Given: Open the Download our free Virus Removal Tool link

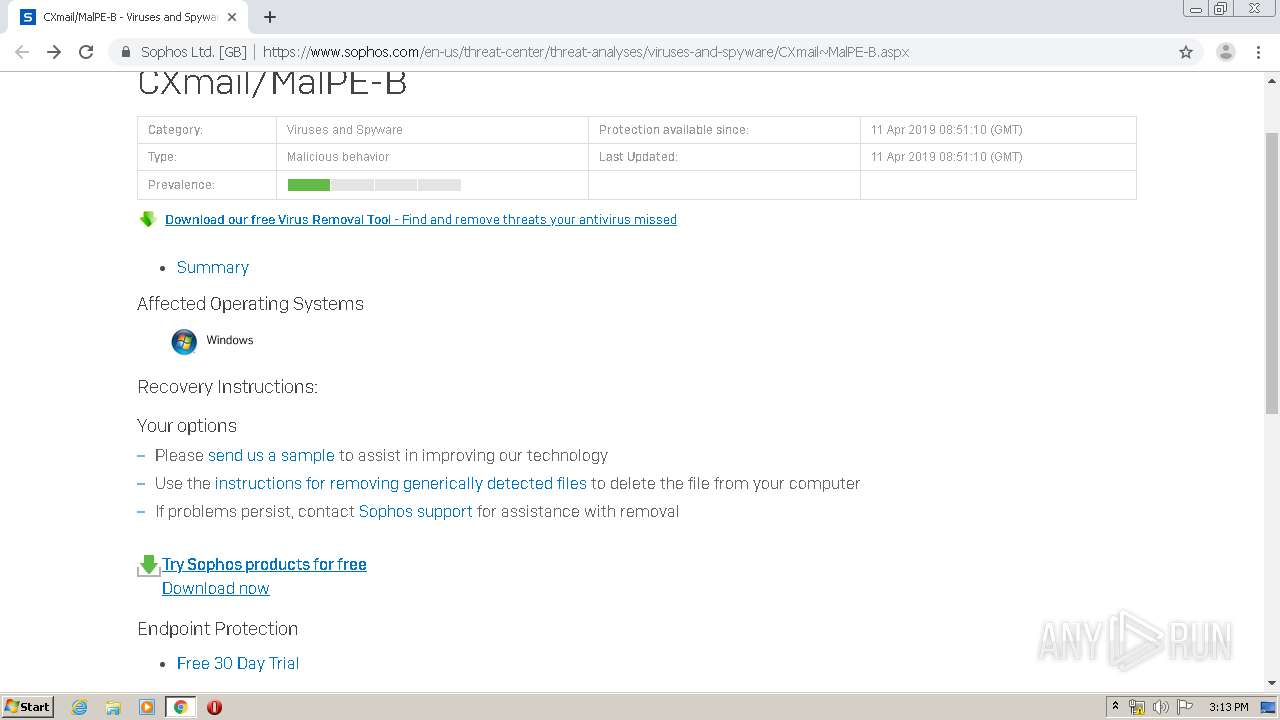Looking at the screenshot, I should pyautogui.click(x=421, y=219).
